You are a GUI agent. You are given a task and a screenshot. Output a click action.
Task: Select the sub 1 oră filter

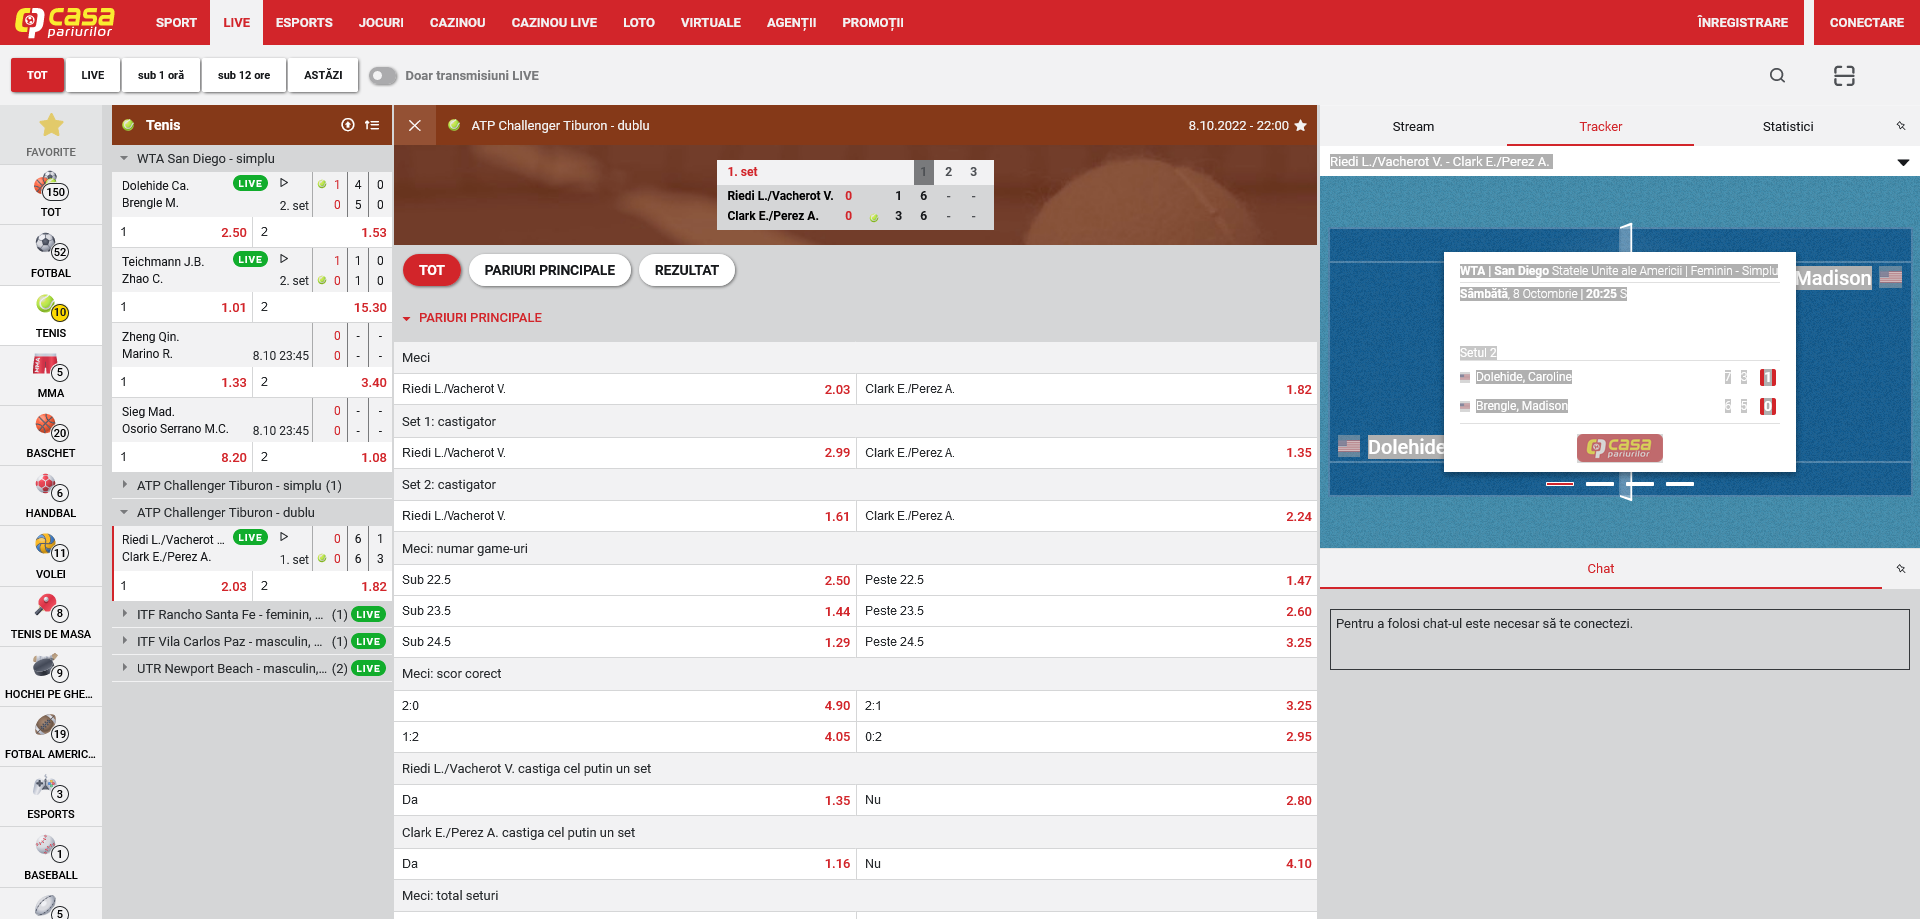[x=161, y=75]
